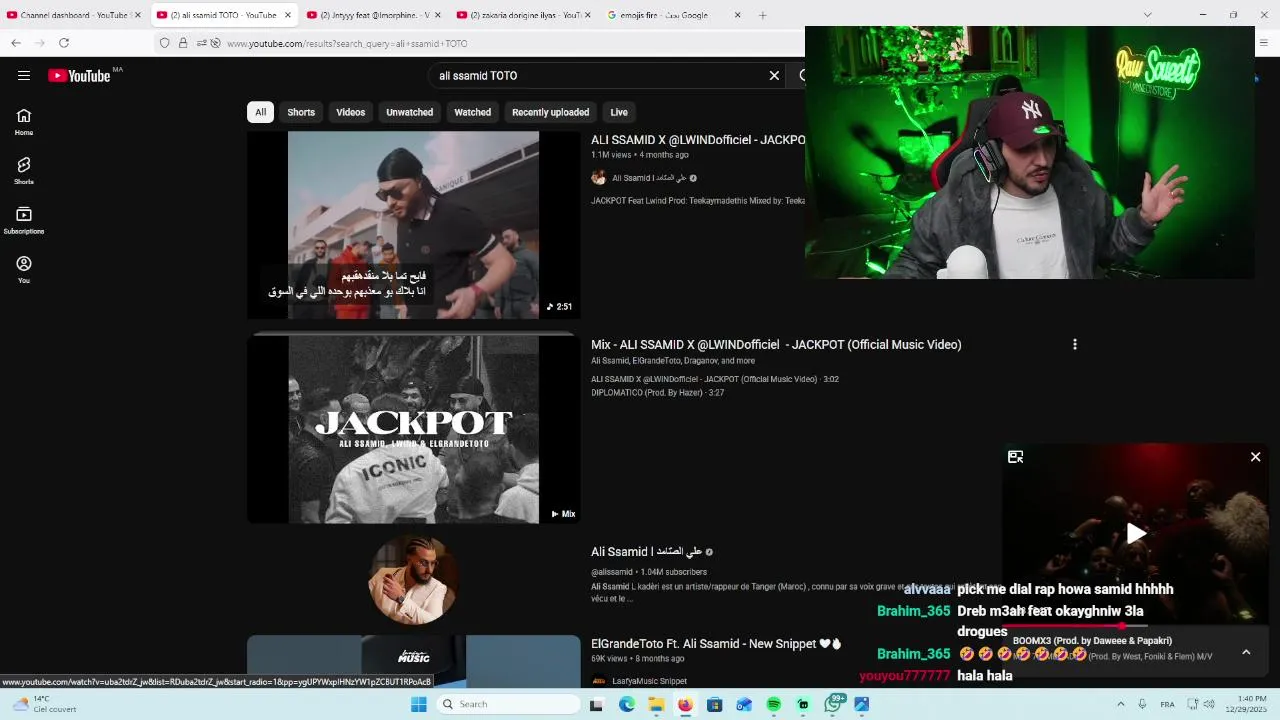
Task: Open the Ali Ssamid channel result name
Action: click(x=646, y=551)
